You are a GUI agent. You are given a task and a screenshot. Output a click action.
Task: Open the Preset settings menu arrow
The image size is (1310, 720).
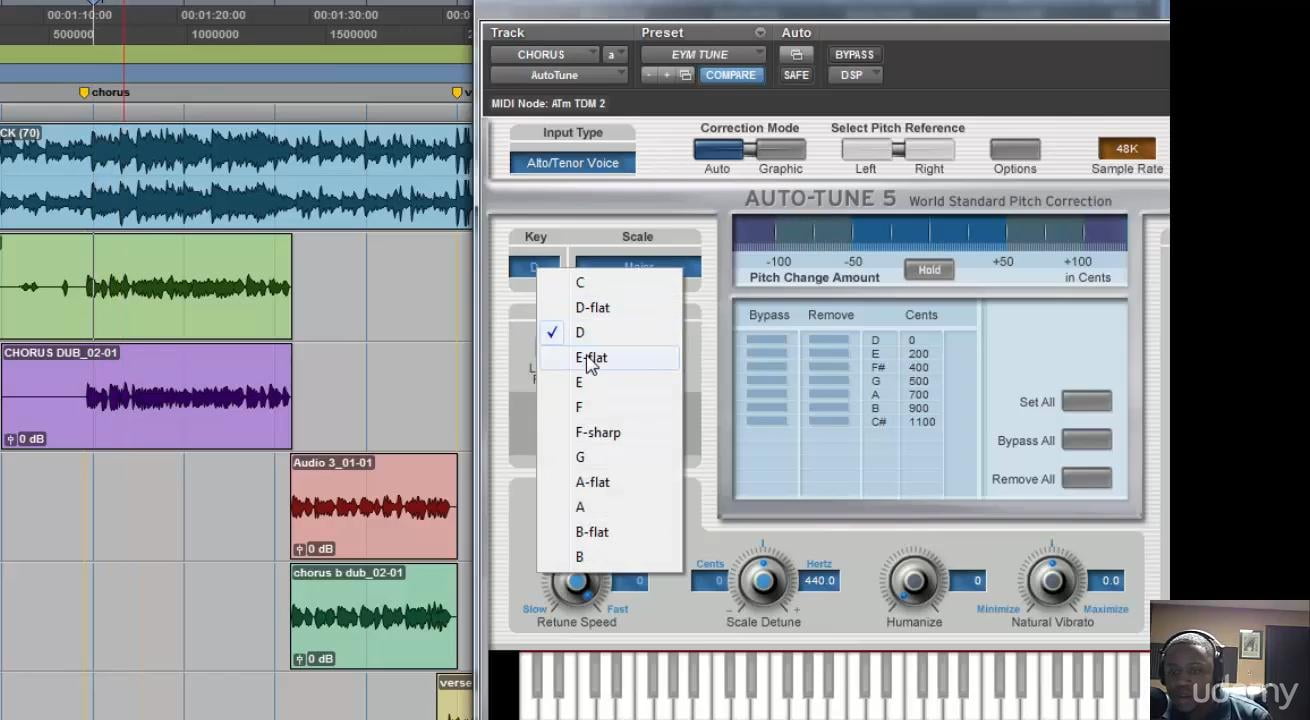pyautogui.click(x=760, y=33)
